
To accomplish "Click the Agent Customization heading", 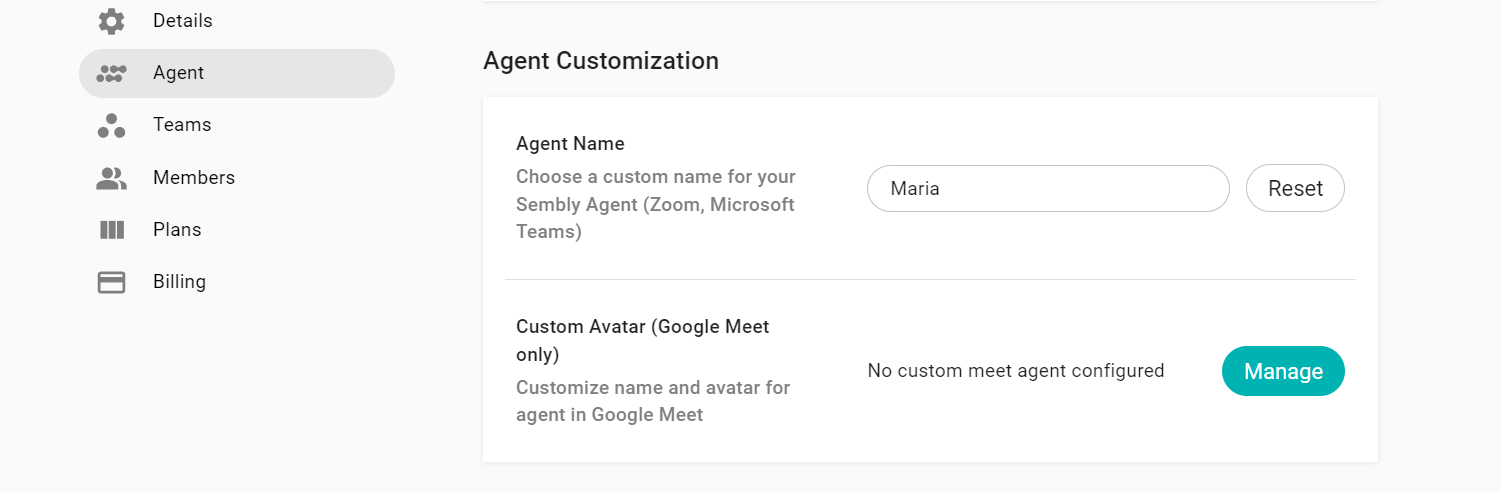I will 601,61.
